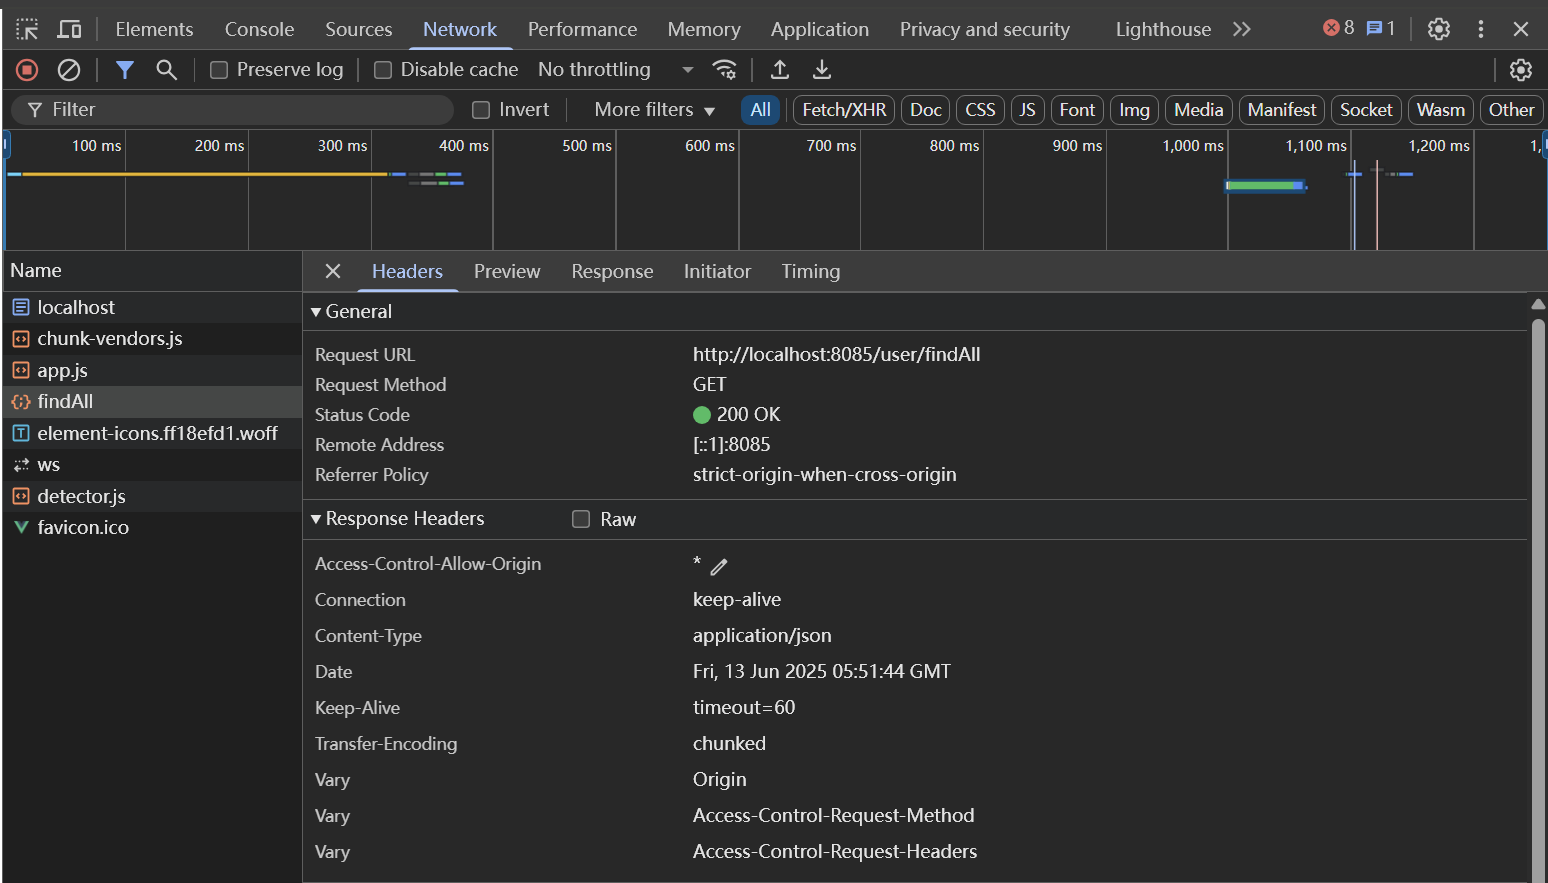Open the Timing tab
The width and height of the screenshot is (1548, 883).
point(810,272)
